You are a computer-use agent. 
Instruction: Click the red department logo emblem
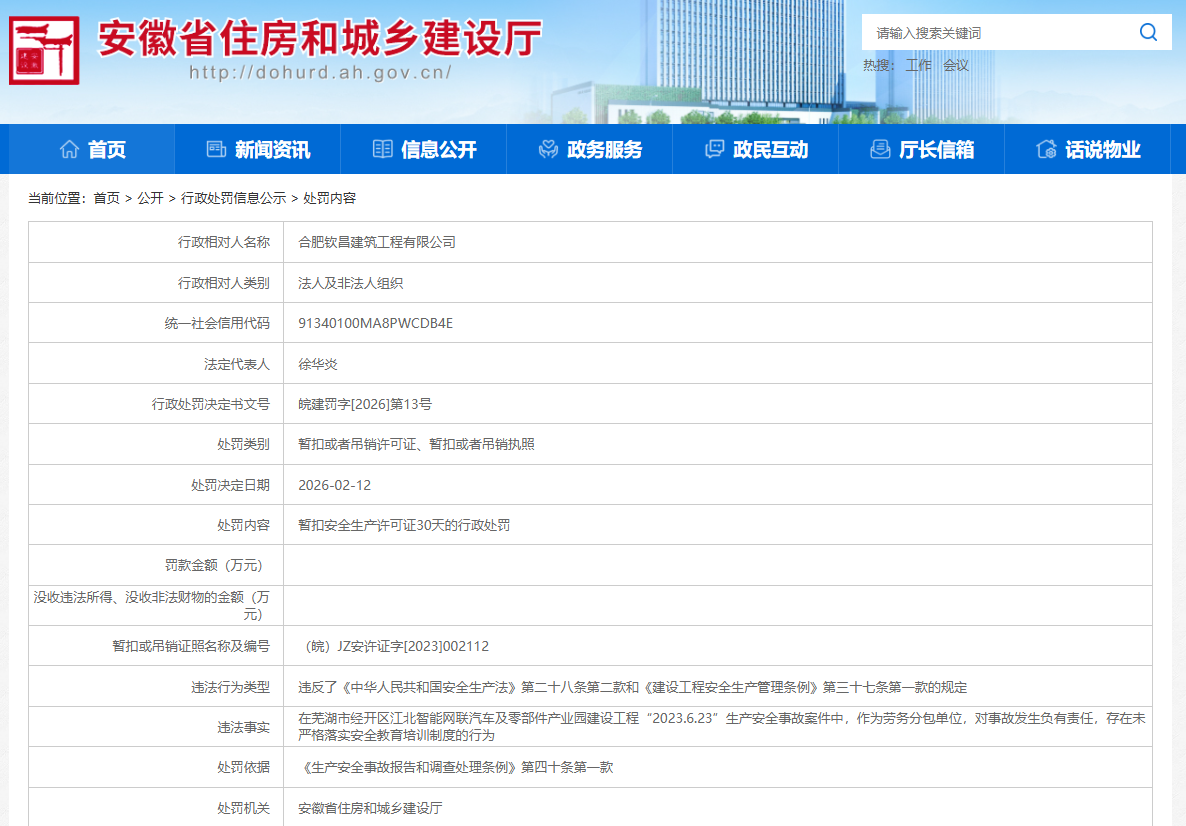click(43, 49)
